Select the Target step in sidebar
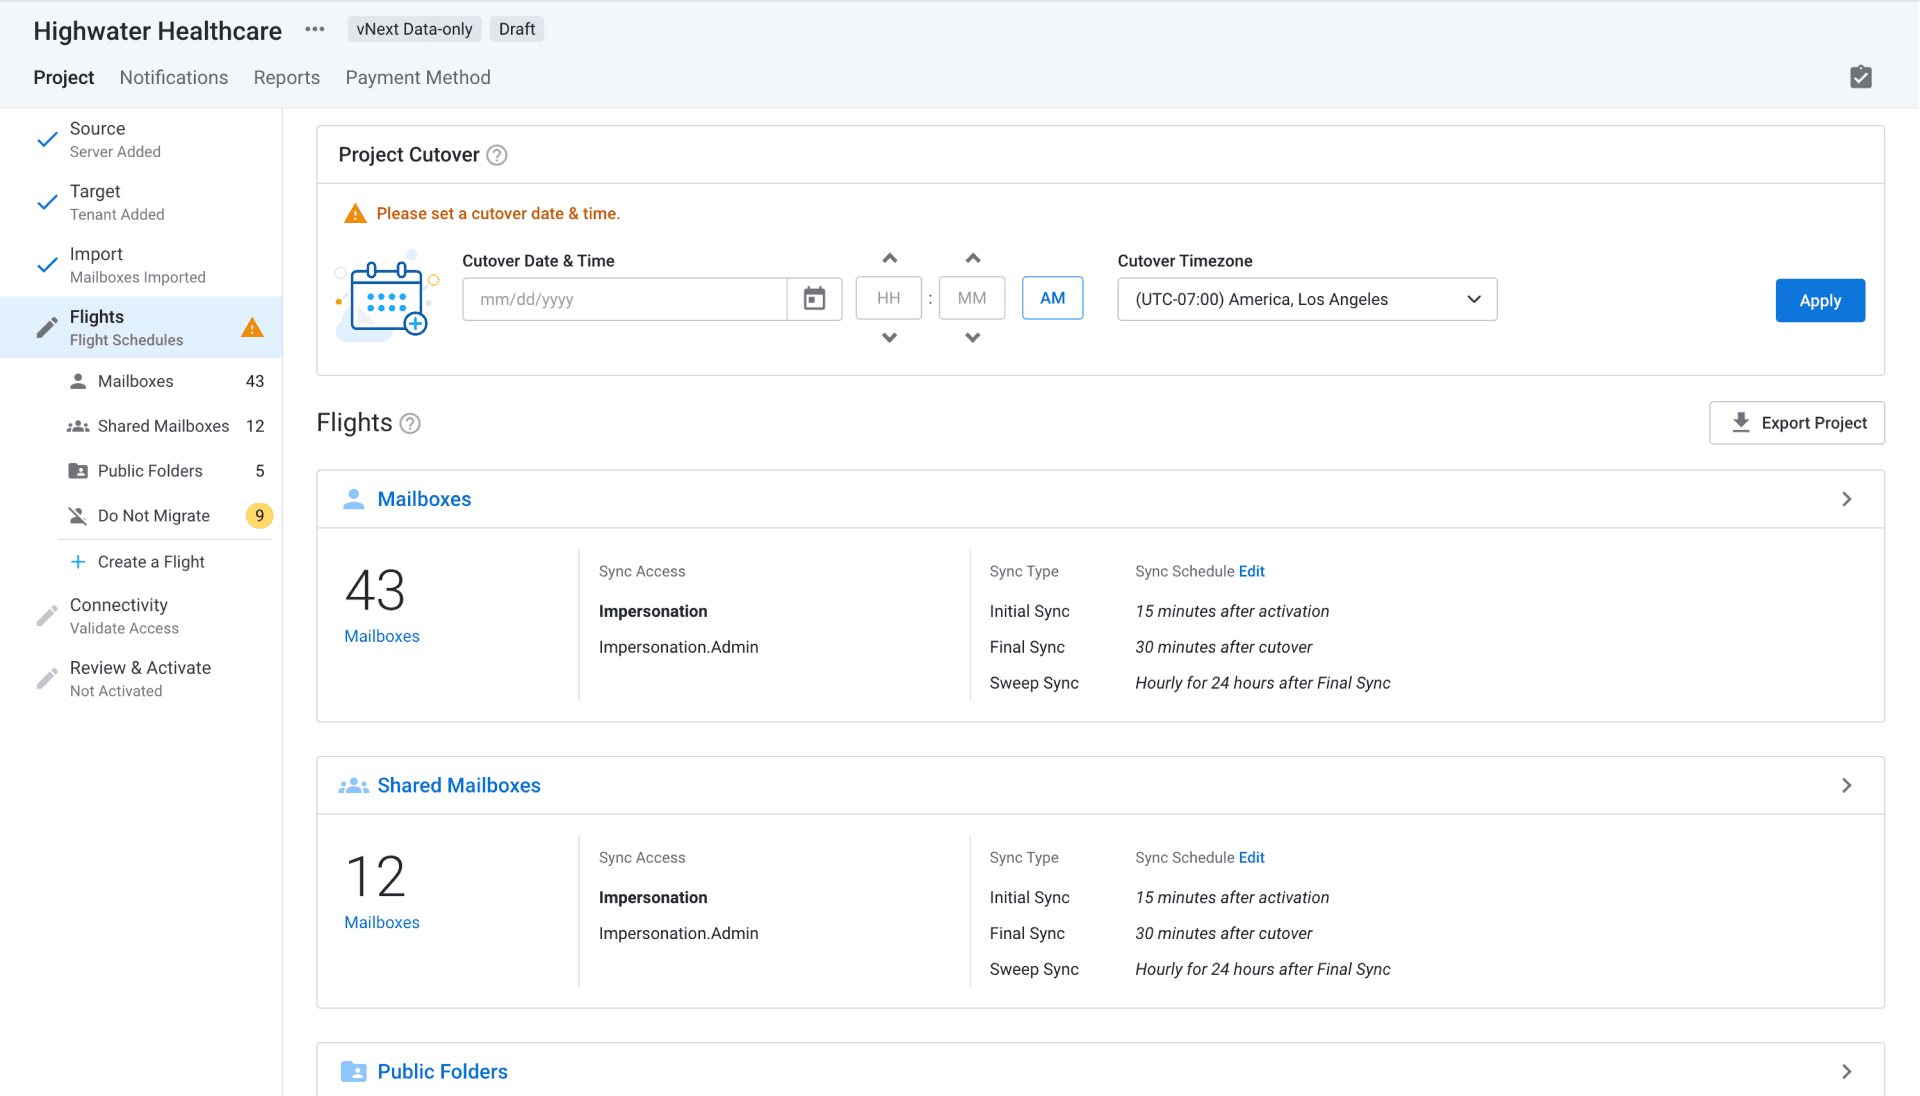1920x1096 pixels. (141, 202)
